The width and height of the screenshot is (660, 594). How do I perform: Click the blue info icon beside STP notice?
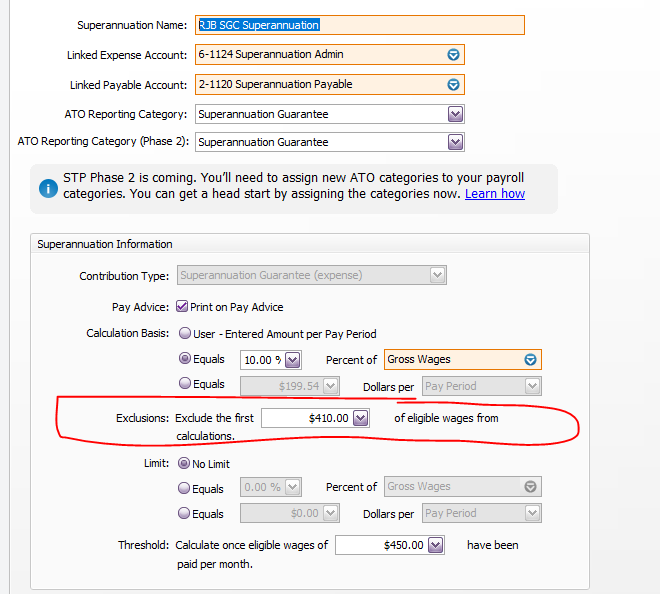click(x=47, y=187)
